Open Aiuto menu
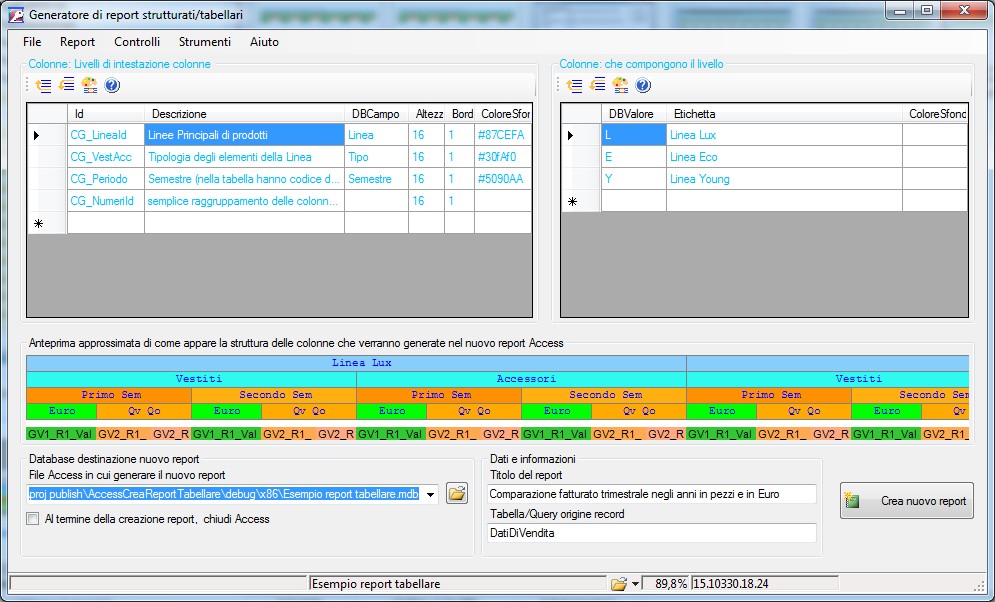Viewport: 995px width, 602px height. point(265,42)
